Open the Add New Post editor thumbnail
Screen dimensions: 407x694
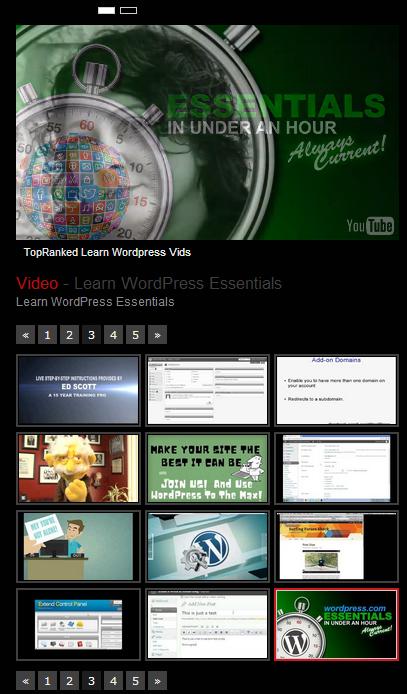207,625
